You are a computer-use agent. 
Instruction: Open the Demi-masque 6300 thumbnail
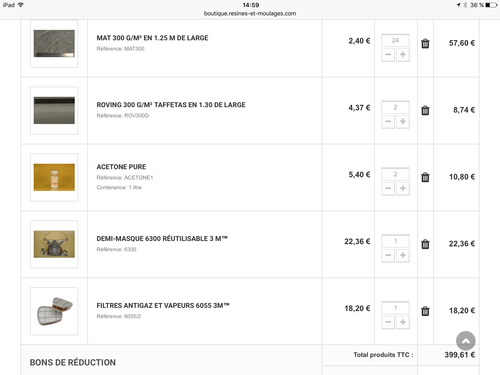tap(54, 244)
